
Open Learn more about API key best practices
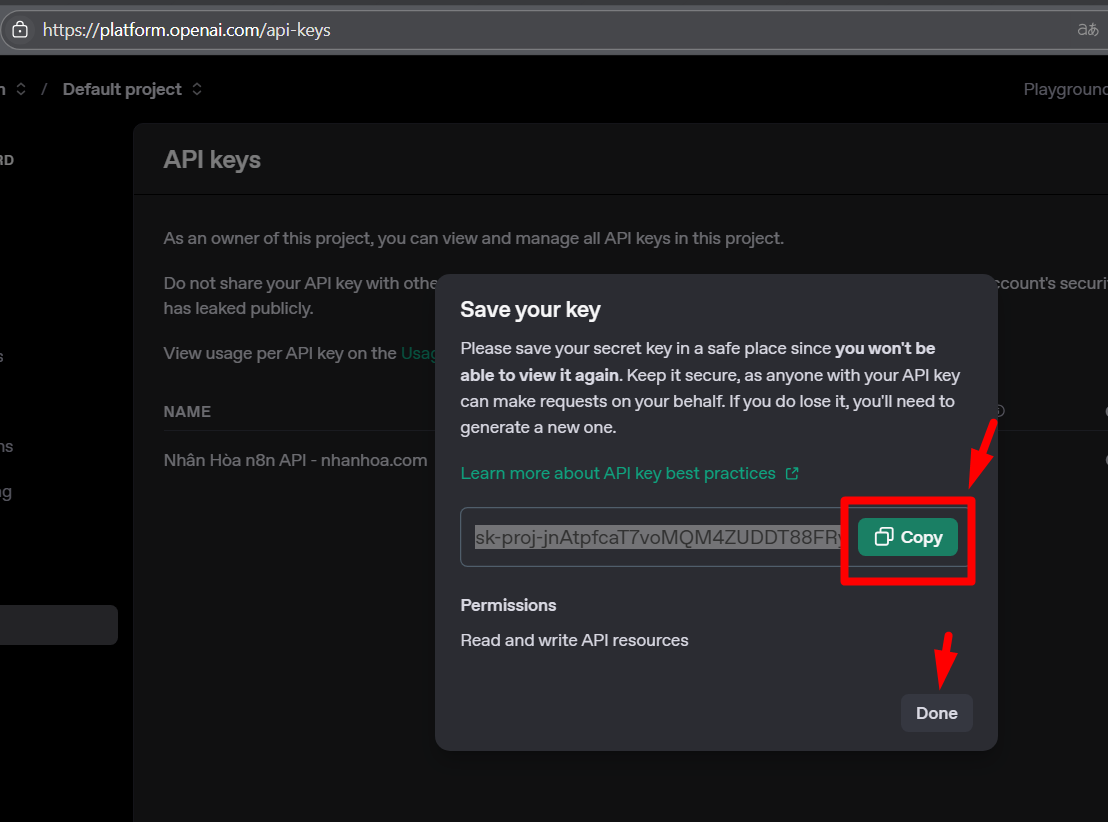pyautogui.click(x=629, y=473)
